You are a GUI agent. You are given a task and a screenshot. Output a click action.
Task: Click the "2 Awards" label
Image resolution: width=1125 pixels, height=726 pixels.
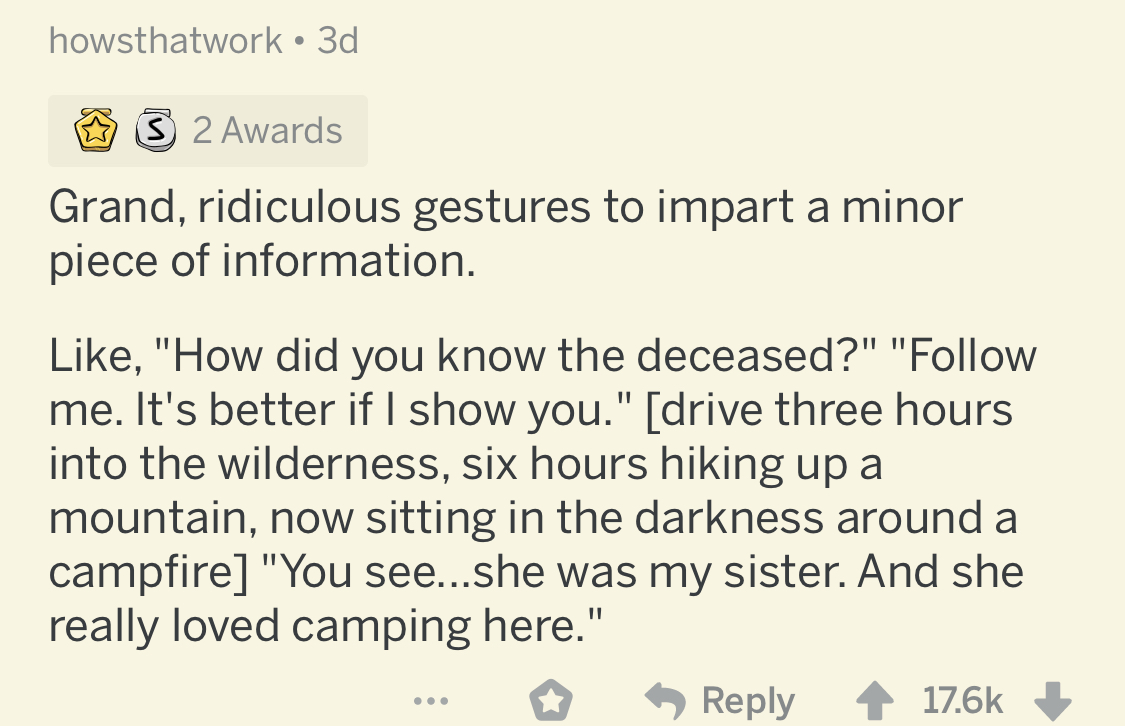point(267,131)
